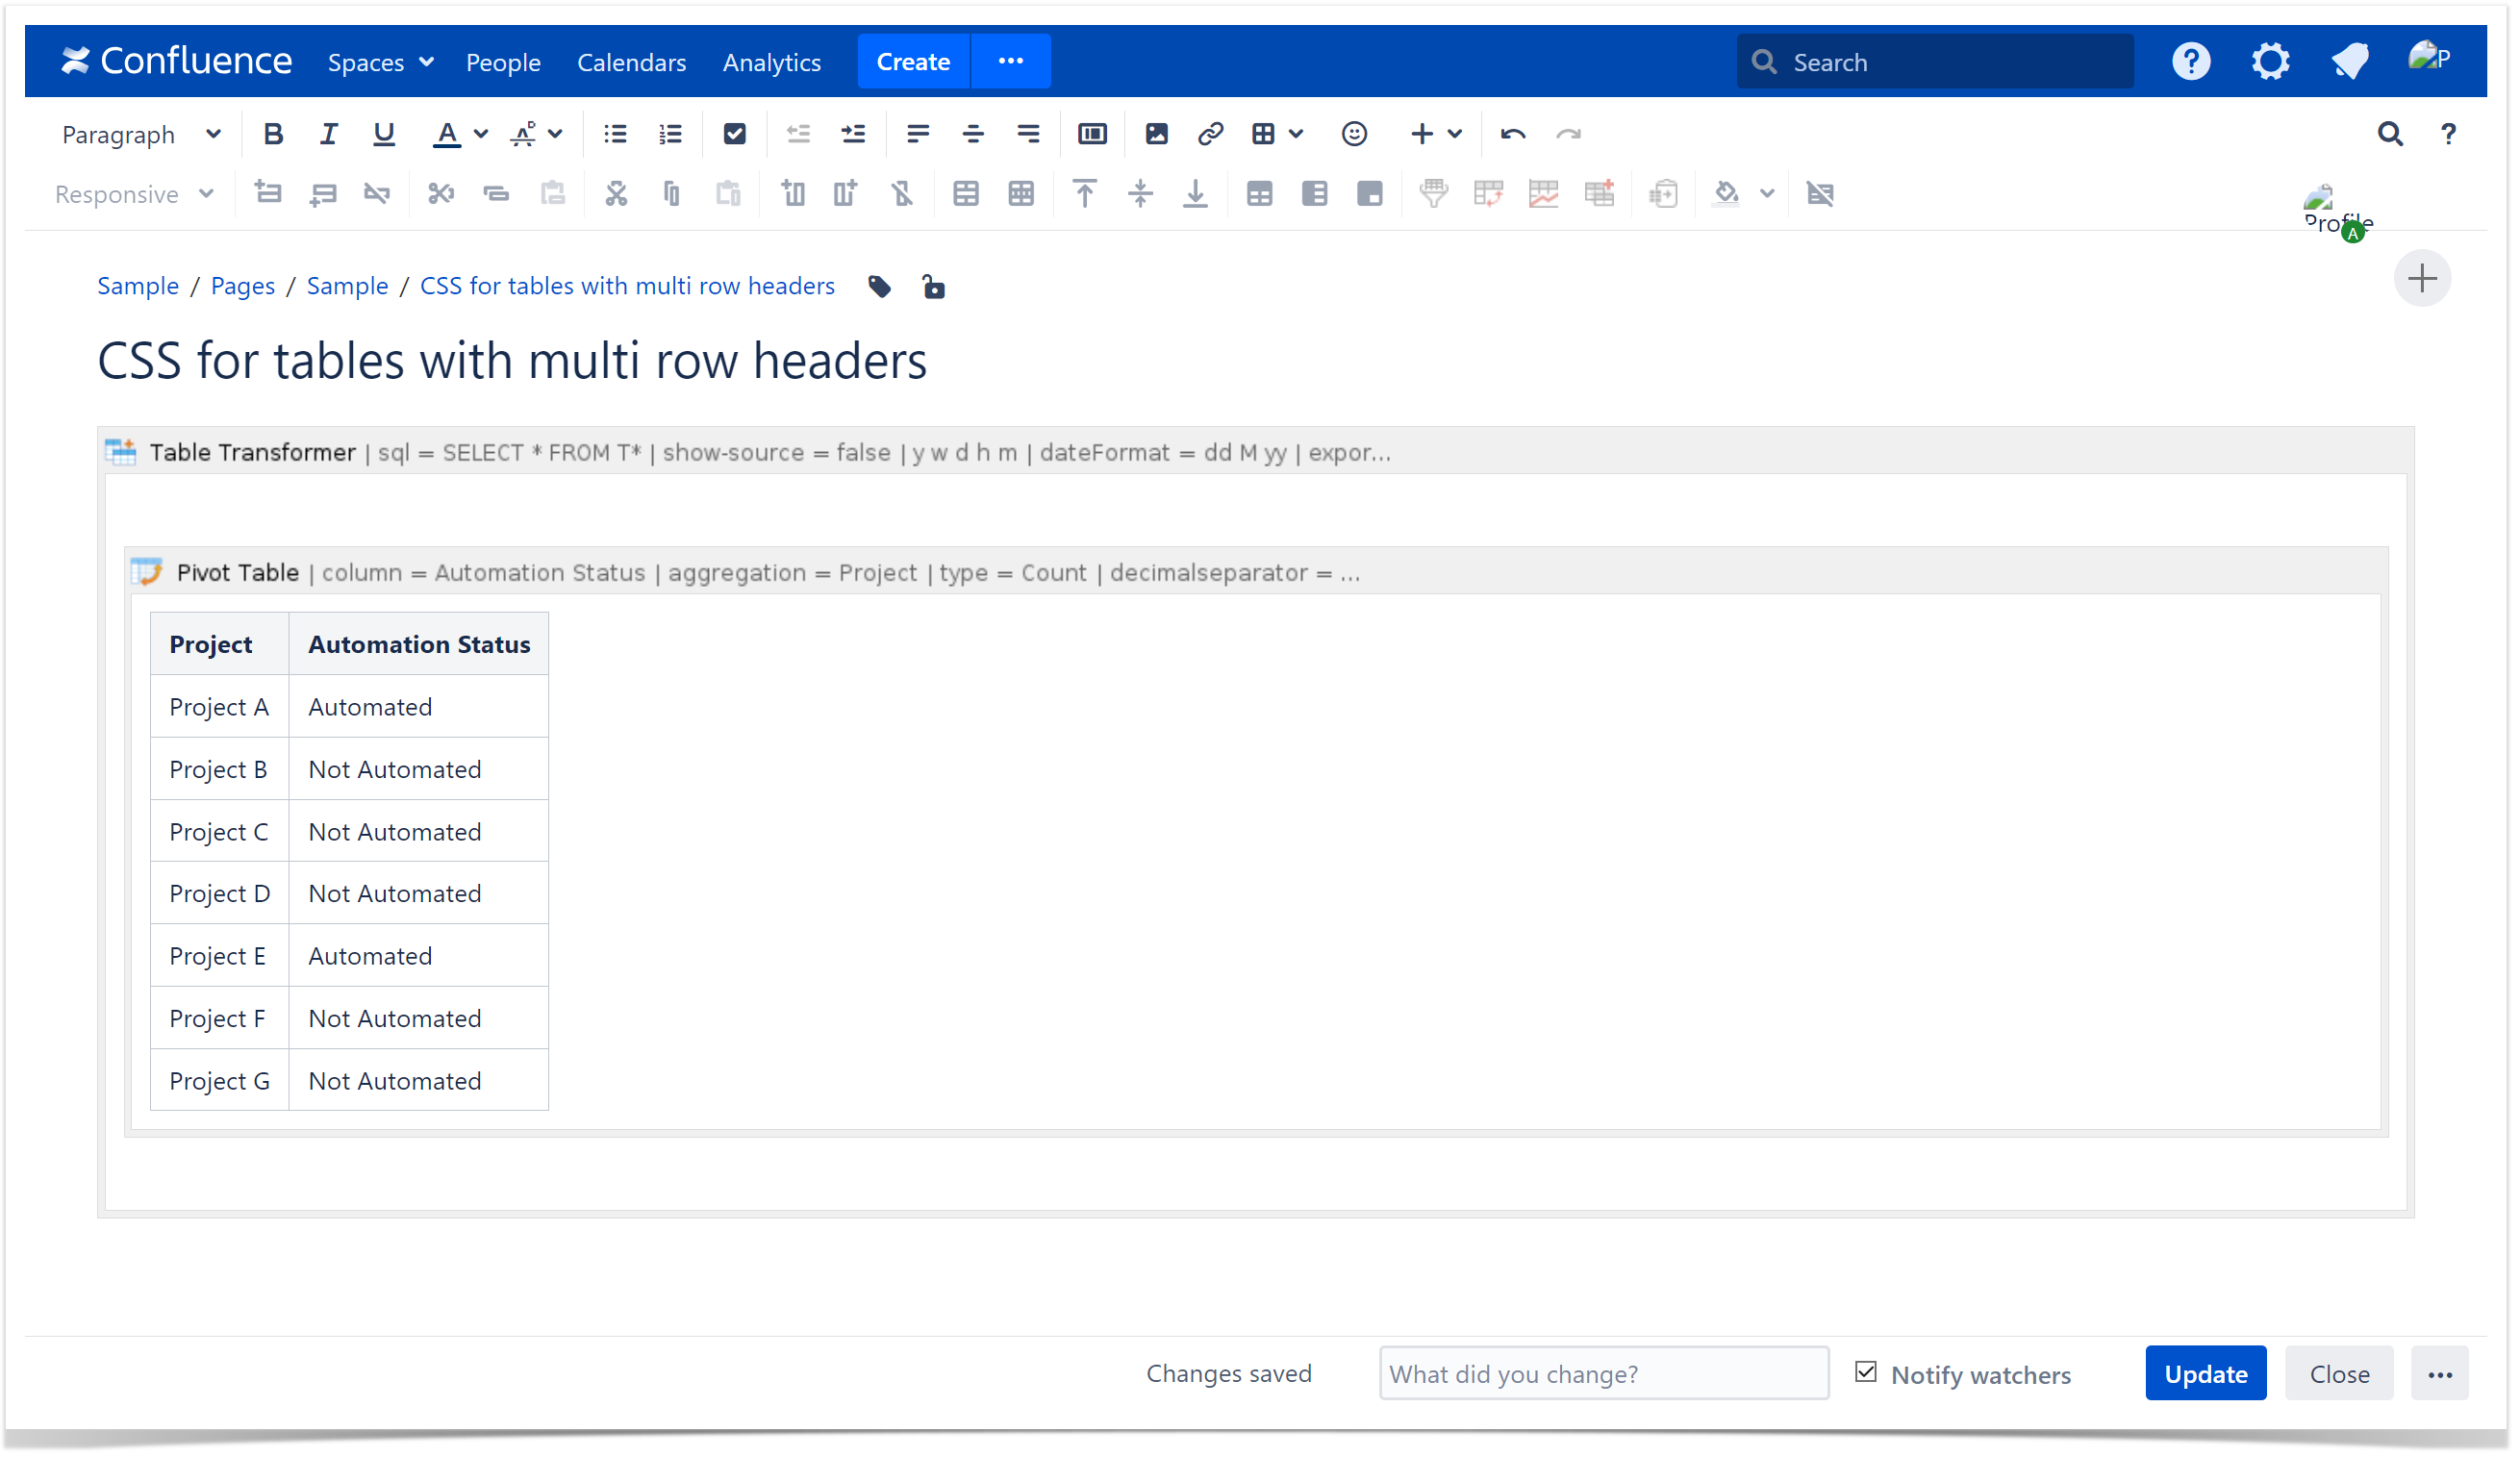The image size is (2520, 1457).
Task: Insert a link using the link icon
Action: coord(1210,134)
